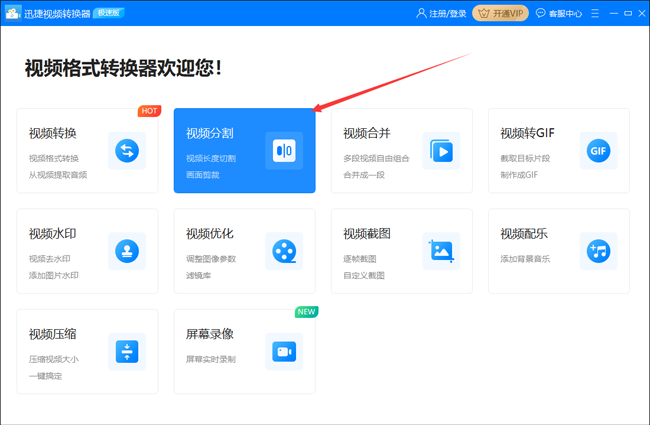Screen dimensions: 650x425
Task: Click the 视频压缩 compress icon
Action: pos(126,351)
